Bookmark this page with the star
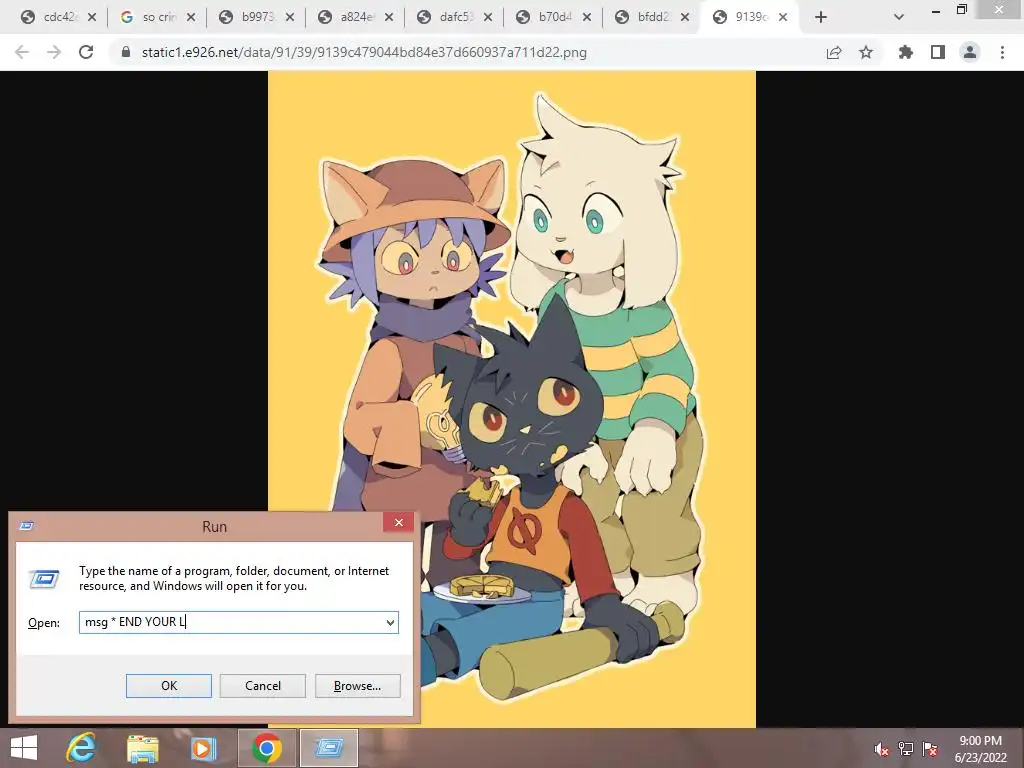This screenshot has width=1024, height=768. (866, 52)
